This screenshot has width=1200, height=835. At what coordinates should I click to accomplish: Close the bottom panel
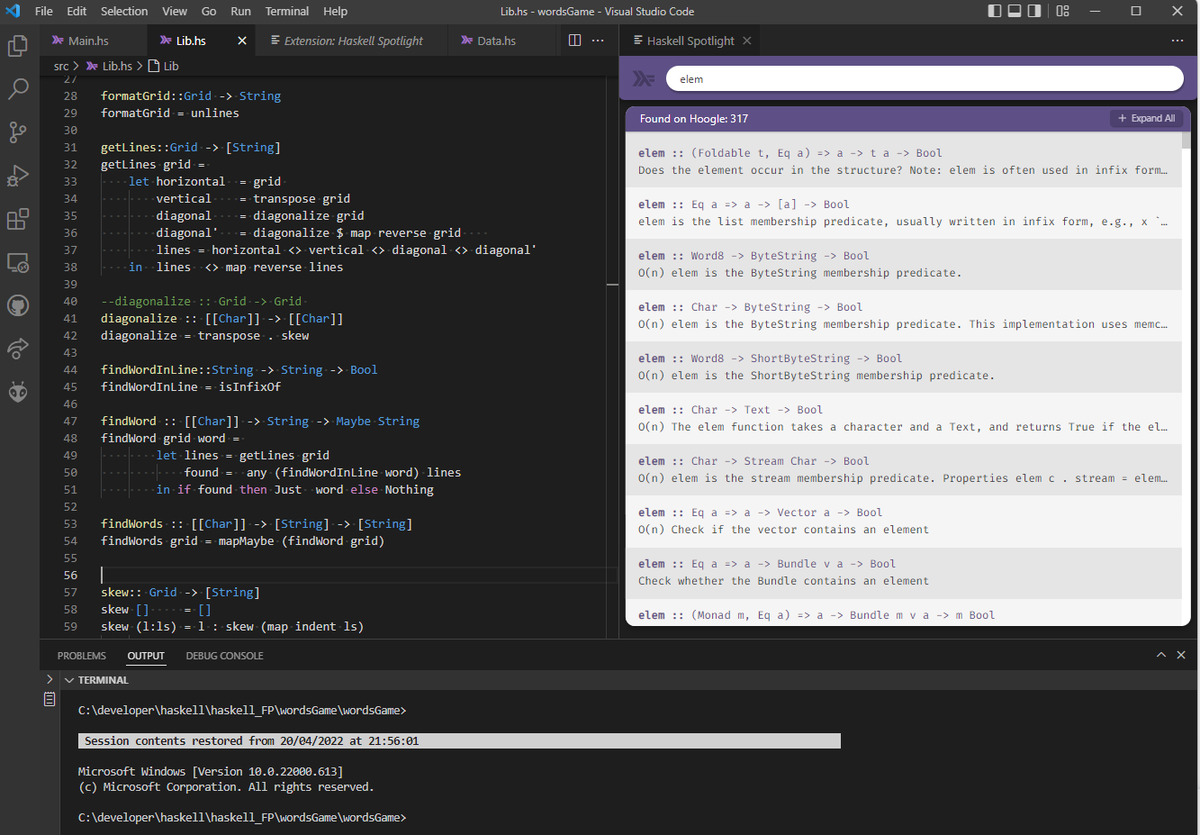[x=1182, y=655]
